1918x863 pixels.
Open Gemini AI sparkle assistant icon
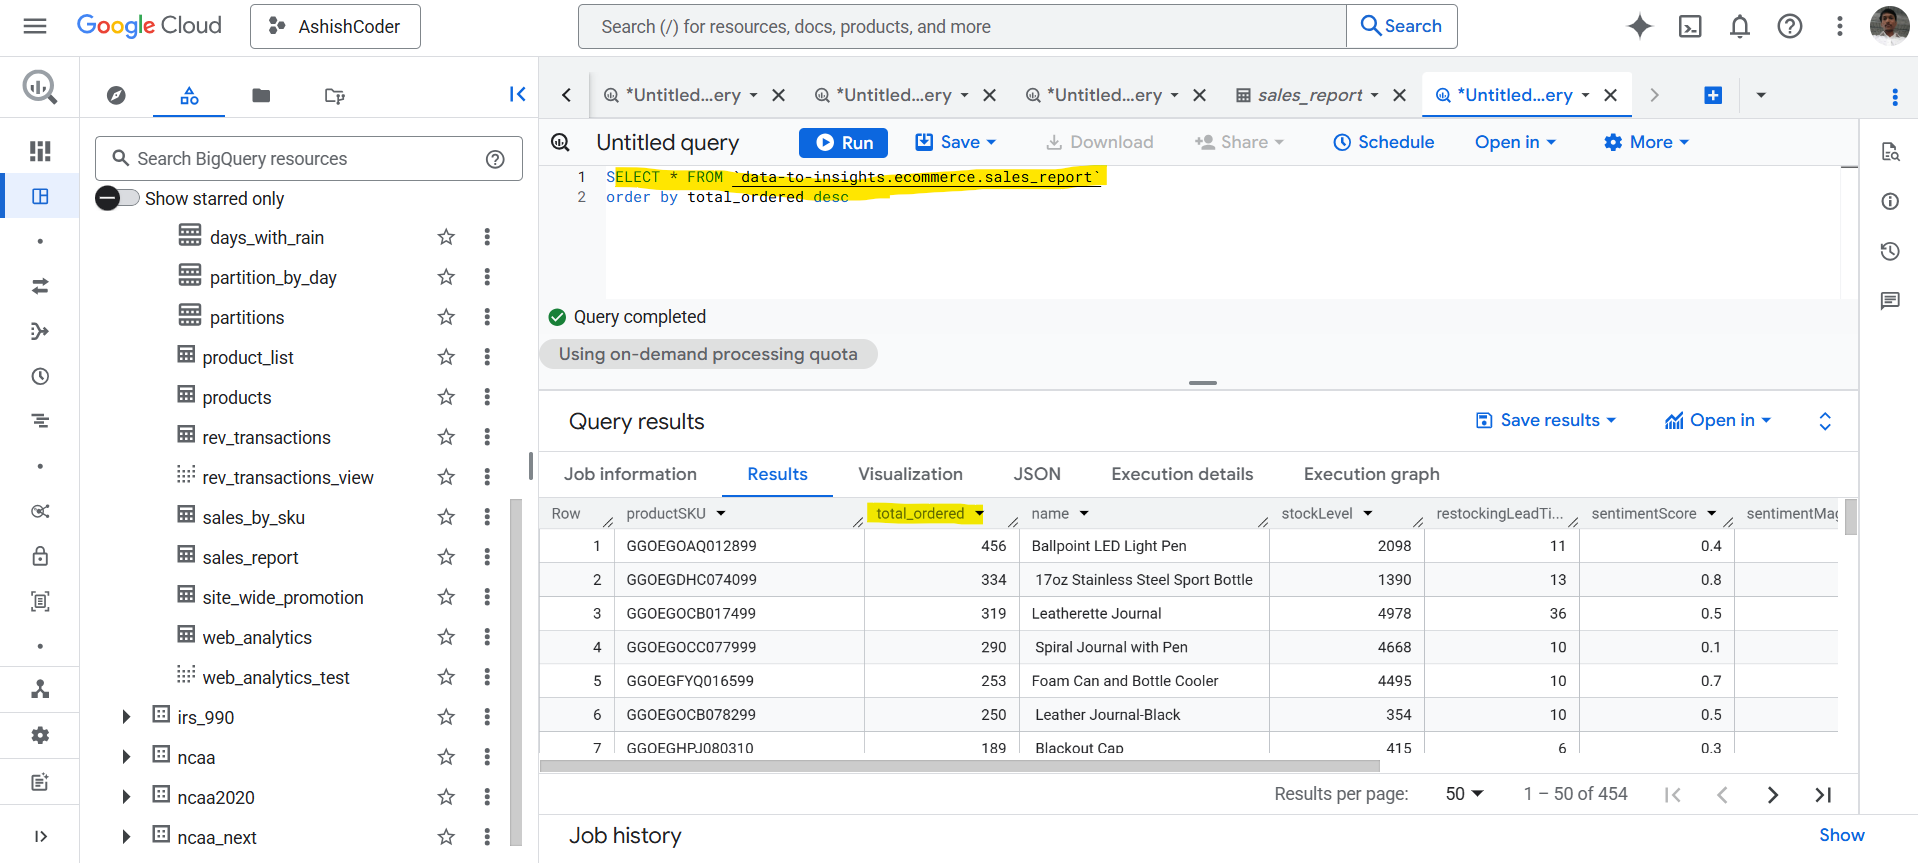tap(1639, 26)
